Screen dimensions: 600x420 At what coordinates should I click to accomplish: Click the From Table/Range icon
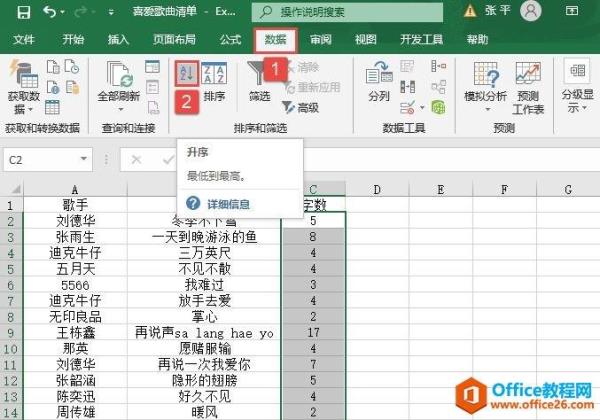52,107
